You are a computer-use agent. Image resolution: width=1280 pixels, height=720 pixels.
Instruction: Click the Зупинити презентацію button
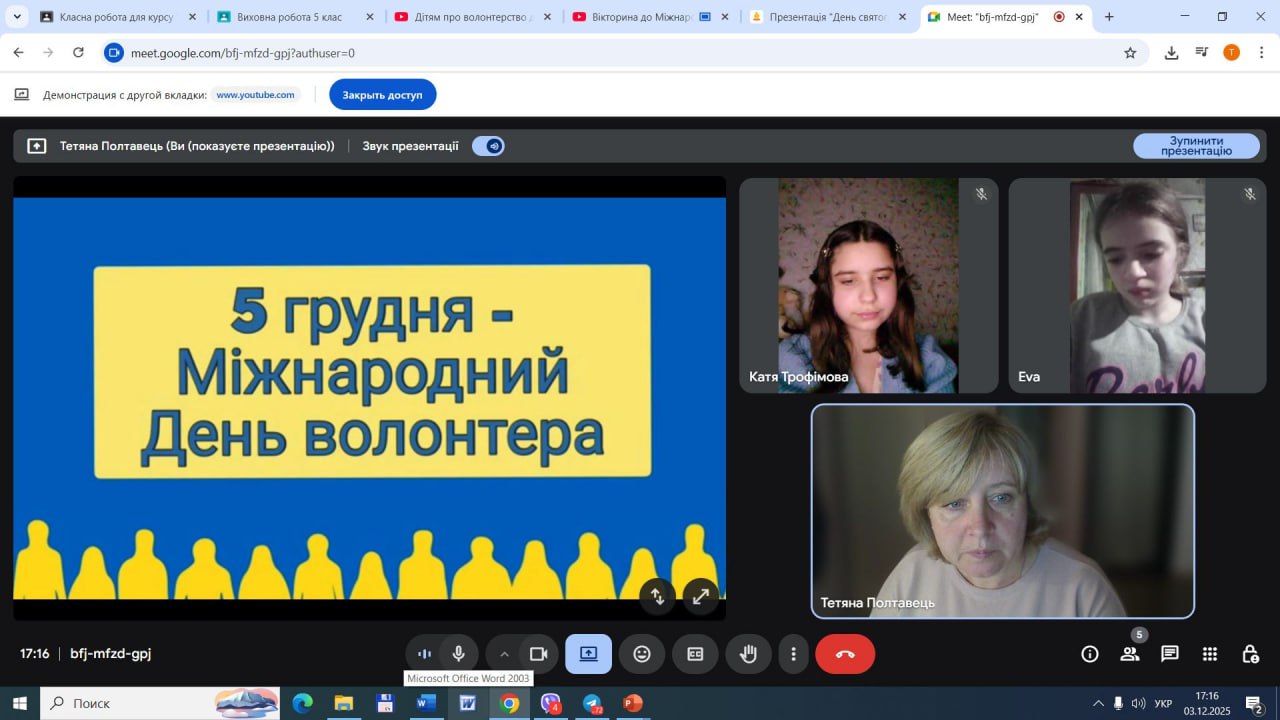[x=1196, y=146]
